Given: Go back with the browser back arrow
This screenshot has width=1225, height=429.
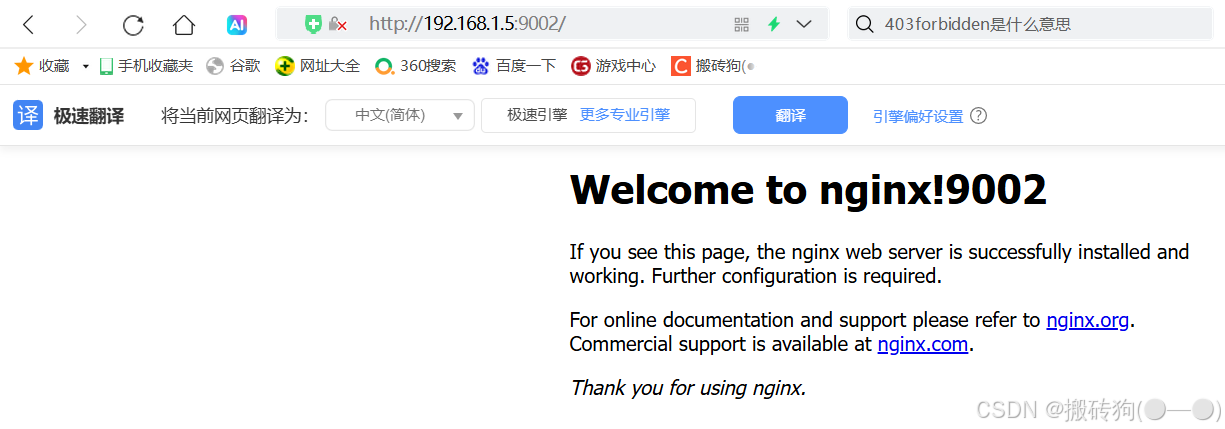Looking at the screenshot, I should [x=28, y=24].
